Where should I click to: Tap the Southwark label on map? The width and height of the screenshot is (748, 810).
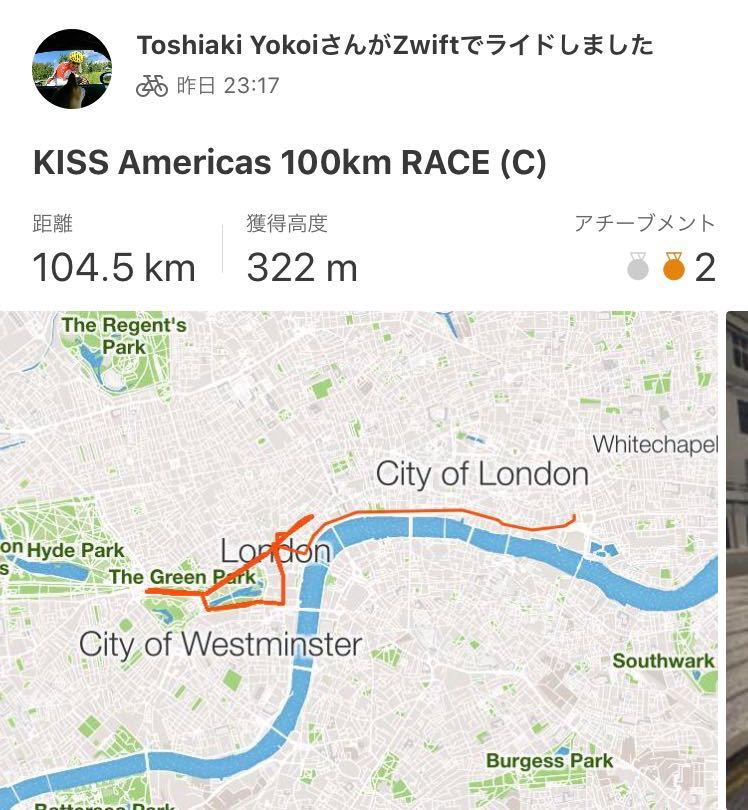(663, 661)
